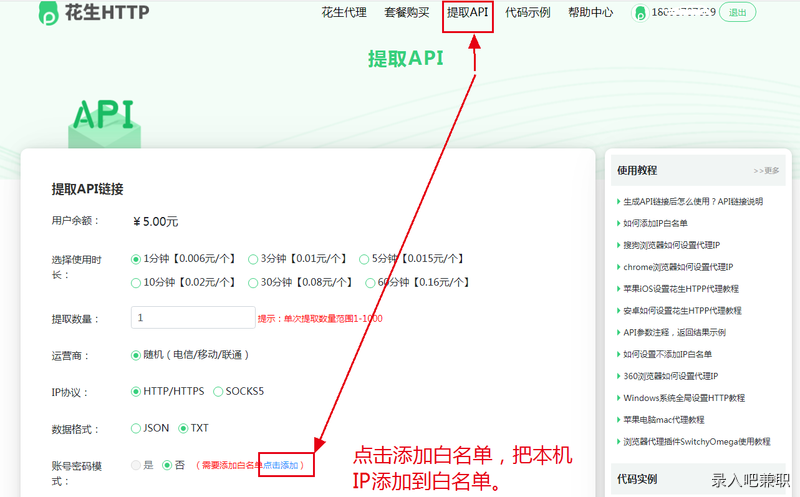Open 浏览器代理插件SwitchyOmega使用教程 link
Image resolution: width=800 pixels, height=497 pixels.
696,442
